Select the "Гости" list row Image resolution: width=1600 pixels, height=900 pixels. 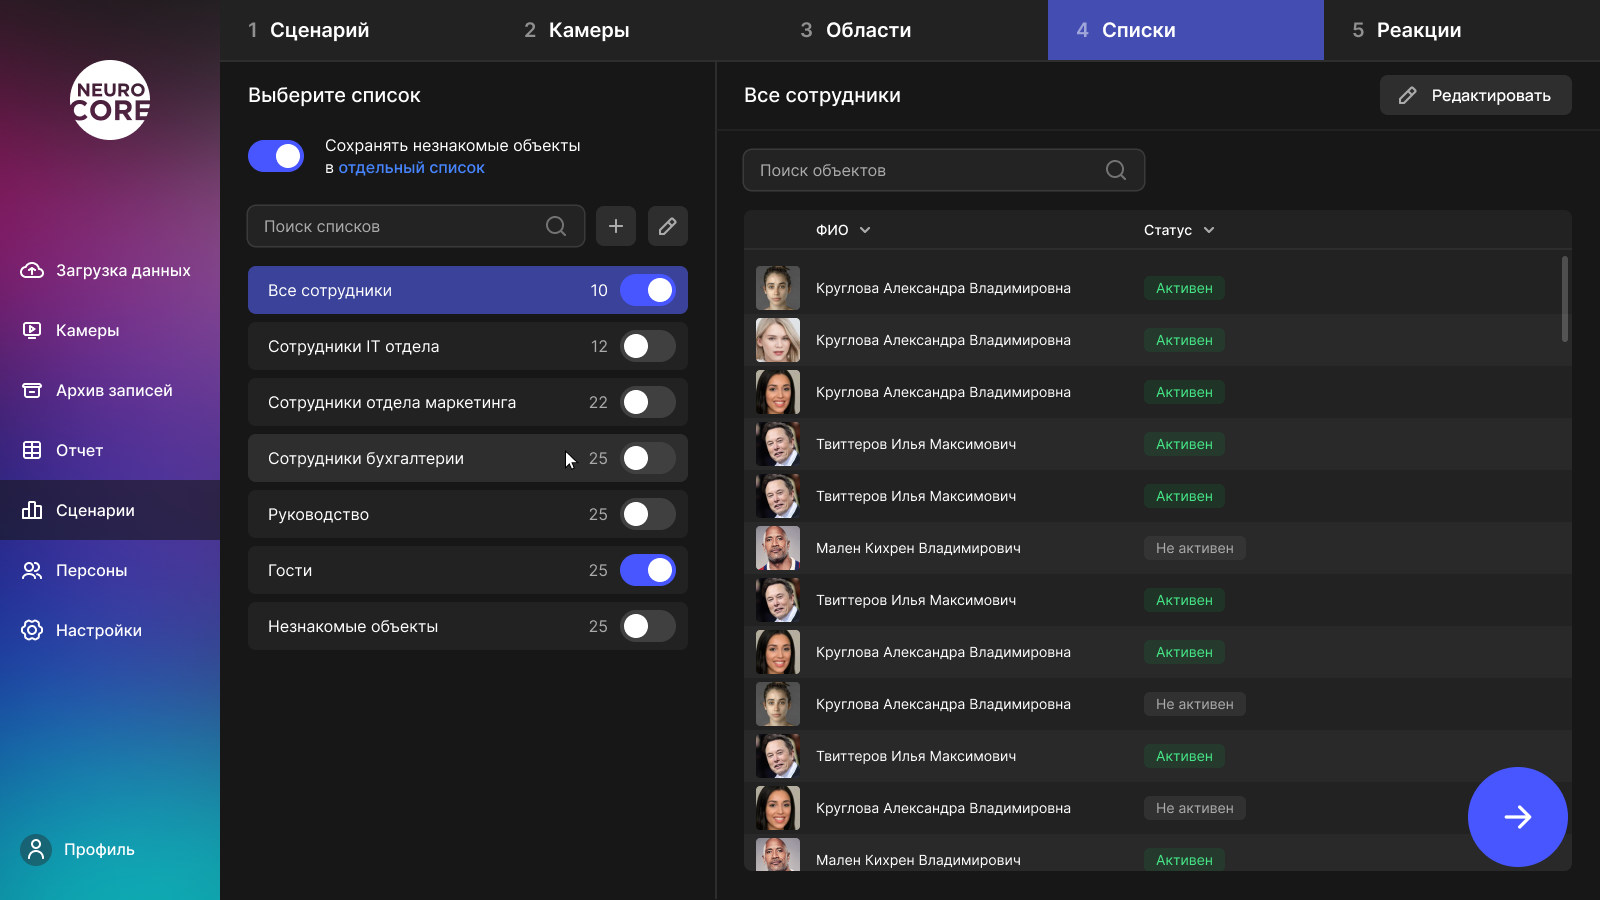468,570
